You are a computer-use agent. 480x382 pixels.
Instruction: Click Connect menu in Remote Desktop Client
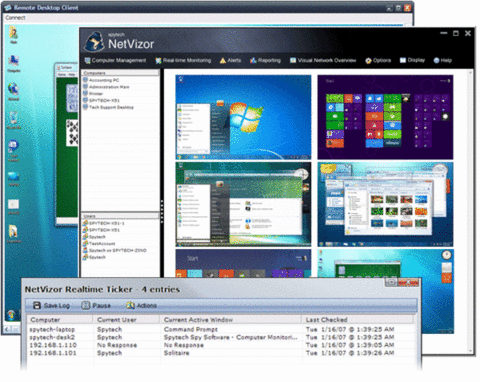(15, 18)
